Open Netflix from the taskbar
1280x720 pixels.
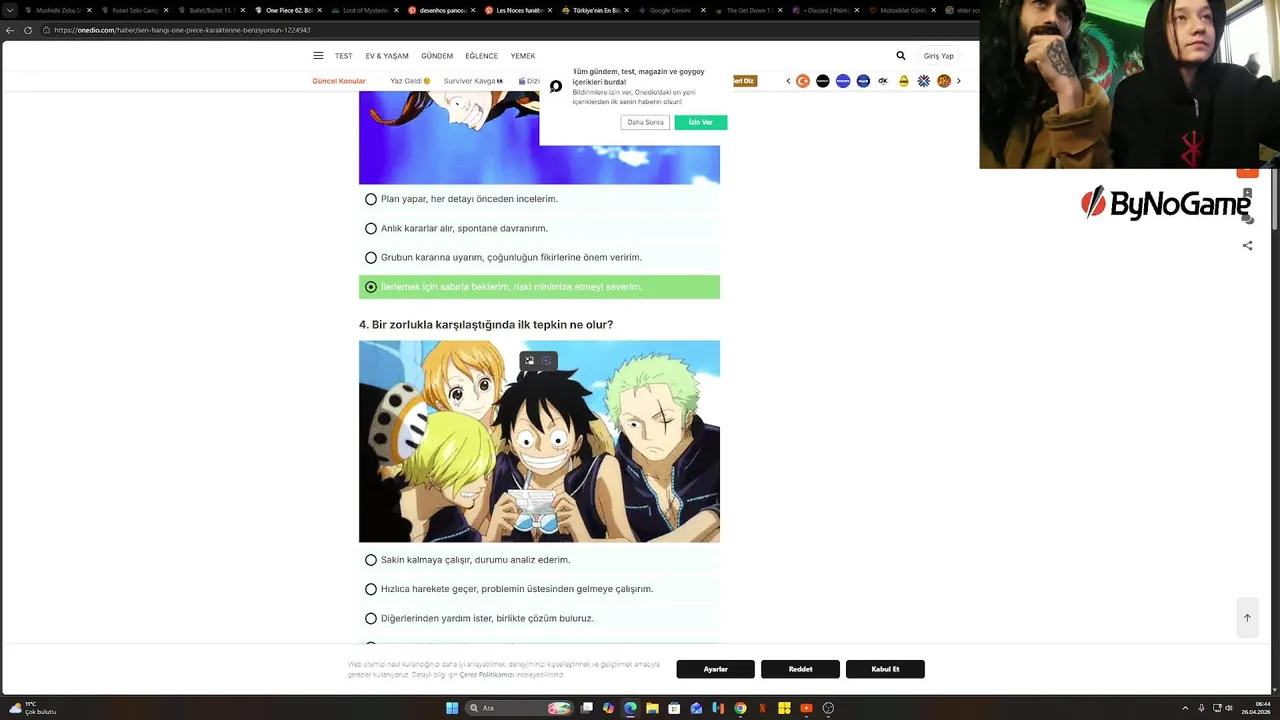click(x=762, y=708)
